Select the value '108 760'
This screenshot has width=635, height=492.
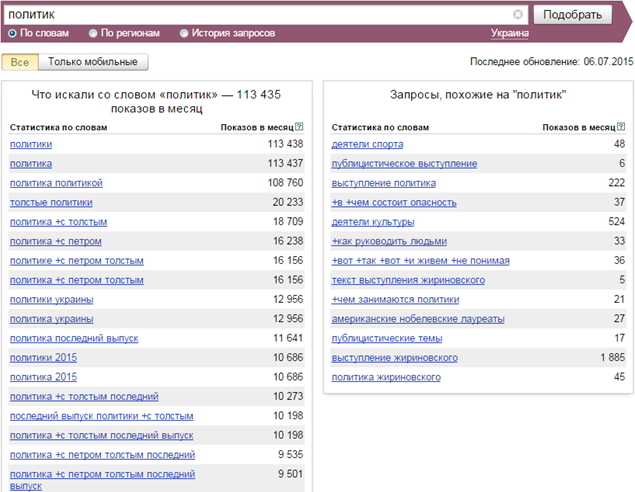point(285,183)
